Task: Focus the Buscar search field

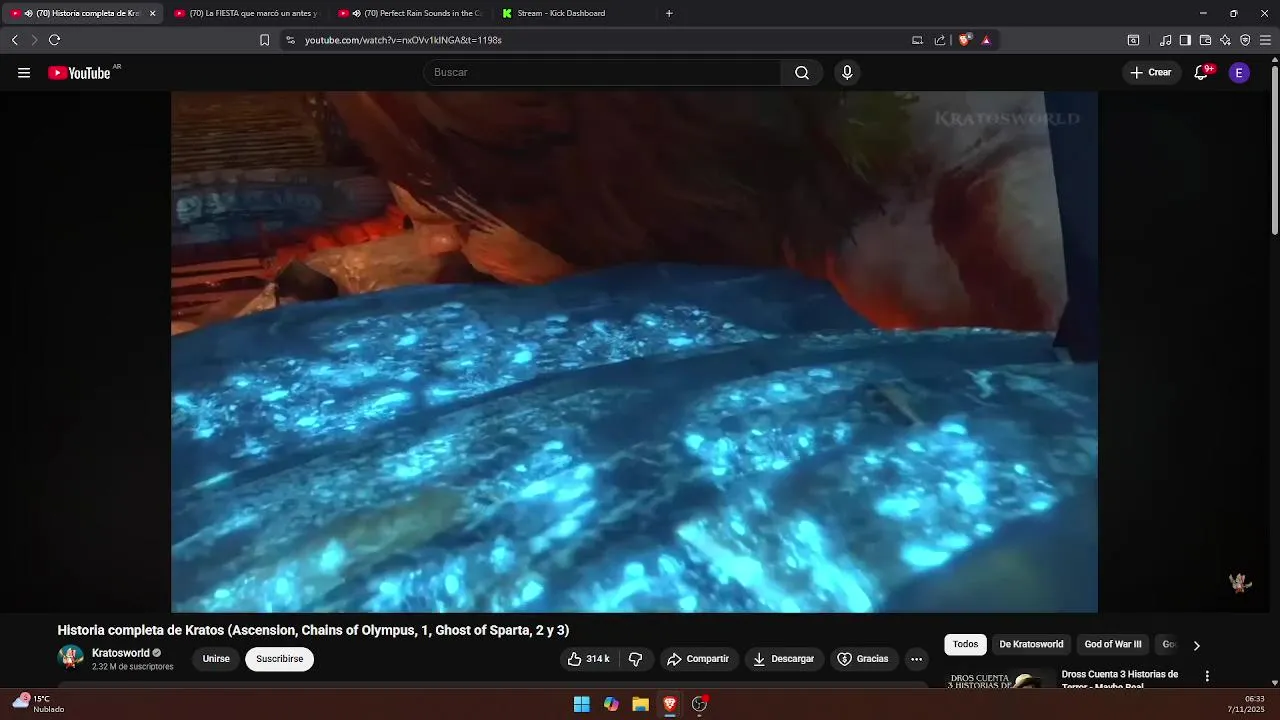Action: pyautogui.click(x=602, y=73)
